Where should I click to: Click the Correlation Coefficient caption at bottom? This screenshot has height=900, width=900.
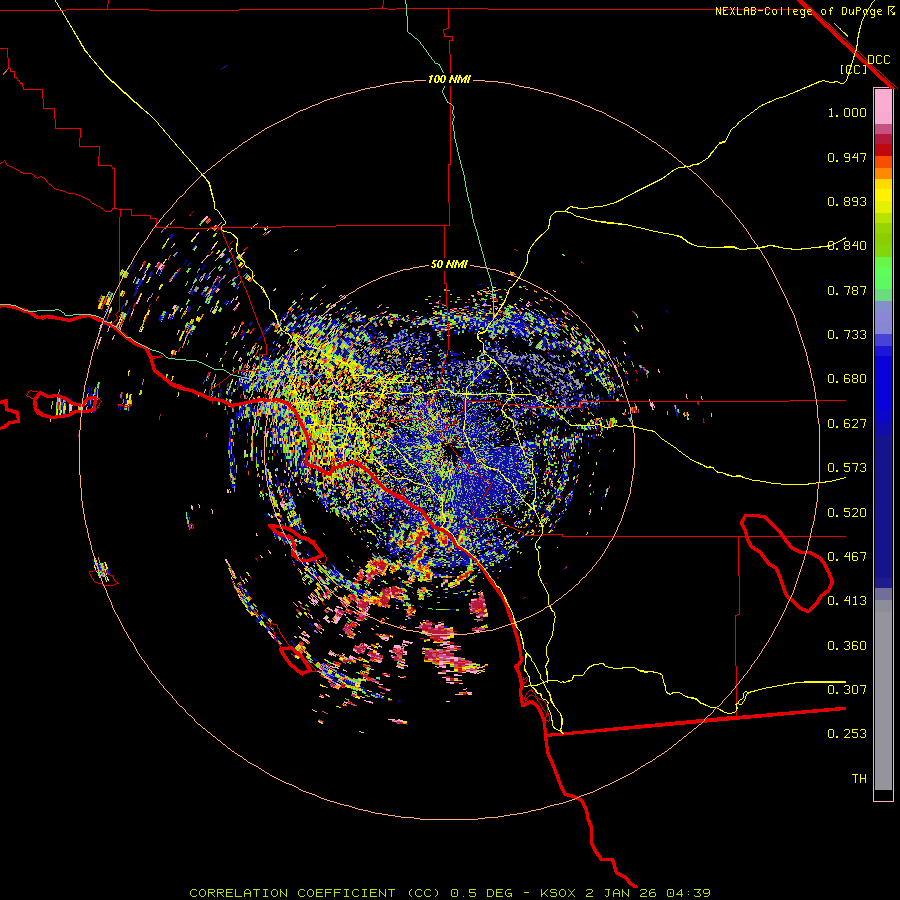coord(450,893)
